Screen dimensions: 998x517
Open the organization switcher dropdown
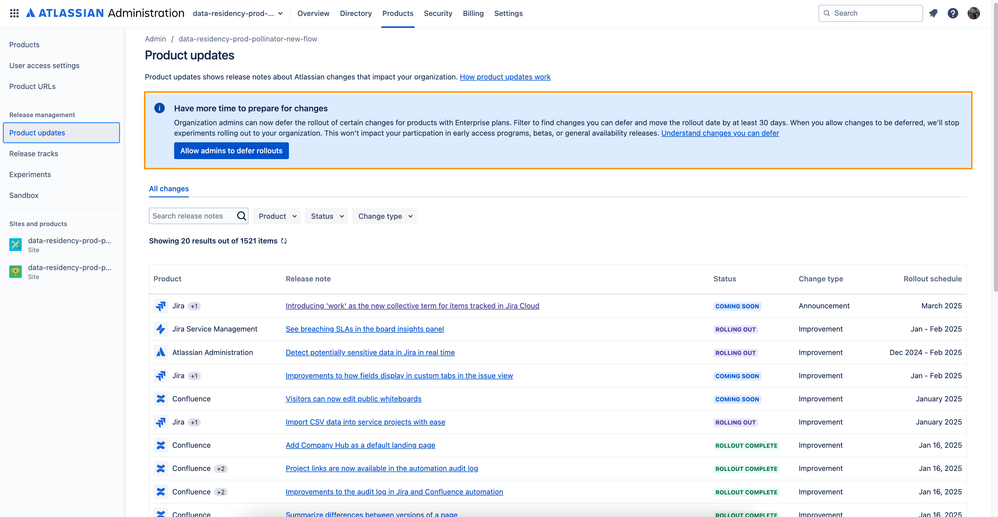237,13
